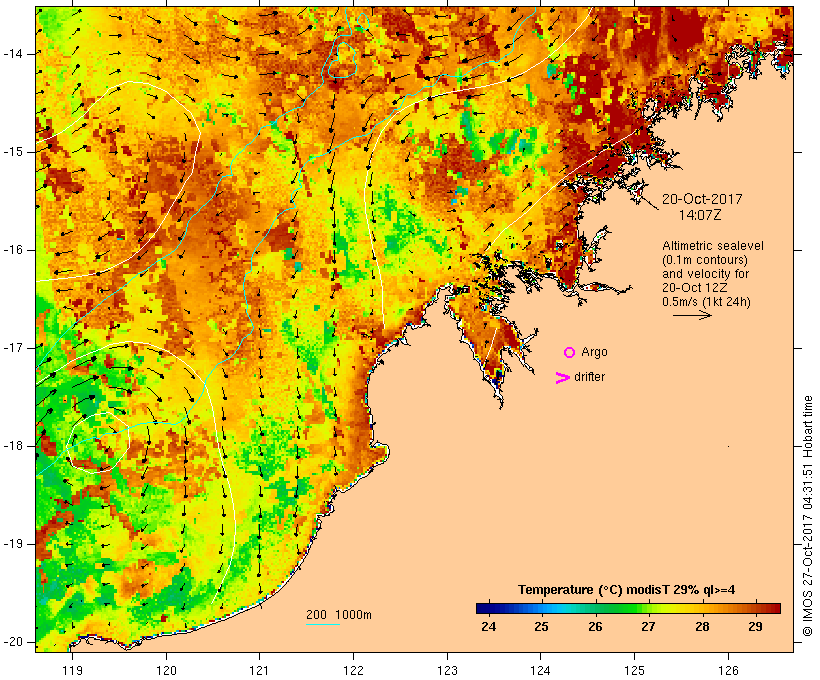Click the '-20' latitude axis label
This screenshot has width=820, height=680.
pos(13,642)
